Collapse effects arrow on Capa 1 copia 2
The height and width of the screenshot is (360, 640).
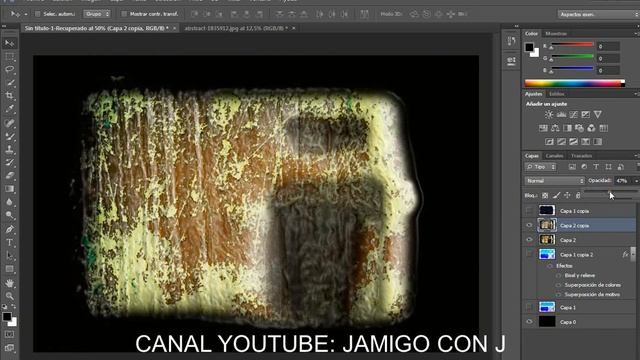coord(633,255)
